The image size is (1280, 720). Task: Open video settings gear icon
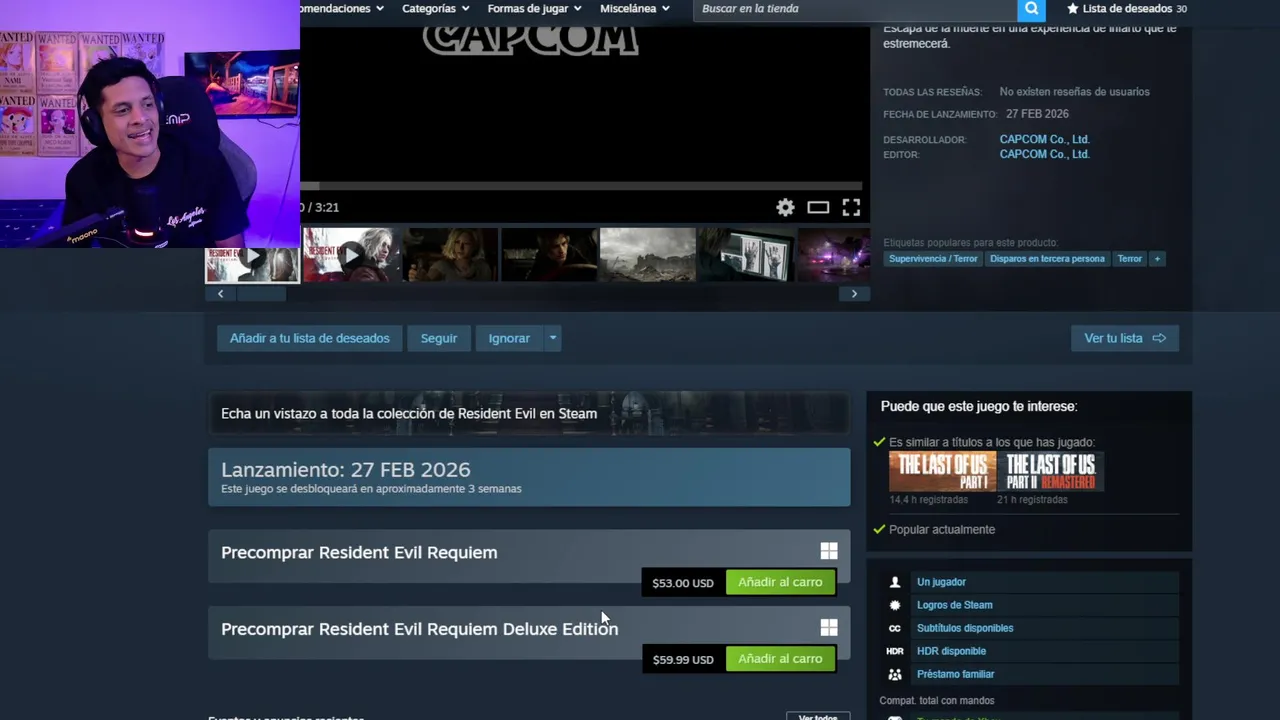tap(785, 207)
